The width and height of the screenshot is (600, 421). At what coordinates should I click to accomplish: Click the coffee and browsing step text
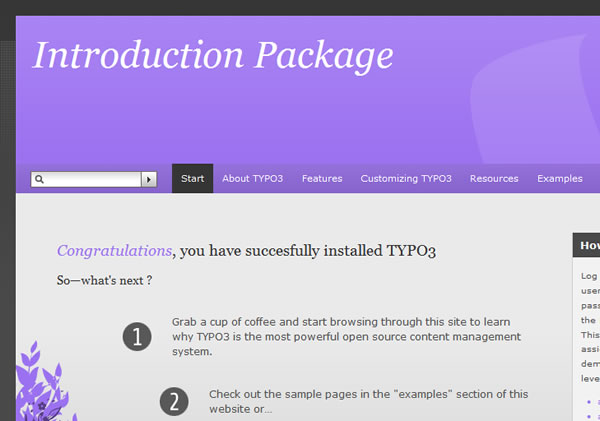point(346,337)
